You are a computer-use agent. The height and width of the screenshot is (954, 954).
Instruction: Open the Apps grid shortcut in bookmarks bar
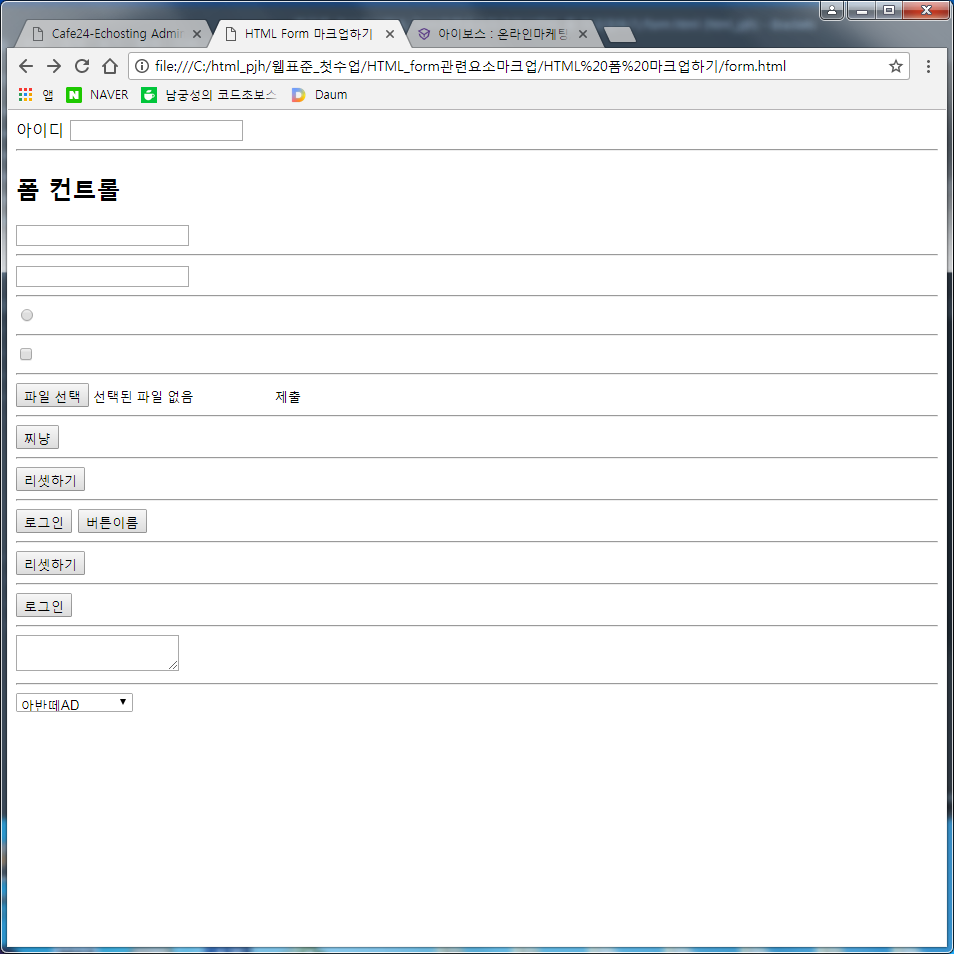(x=35, y=95)
